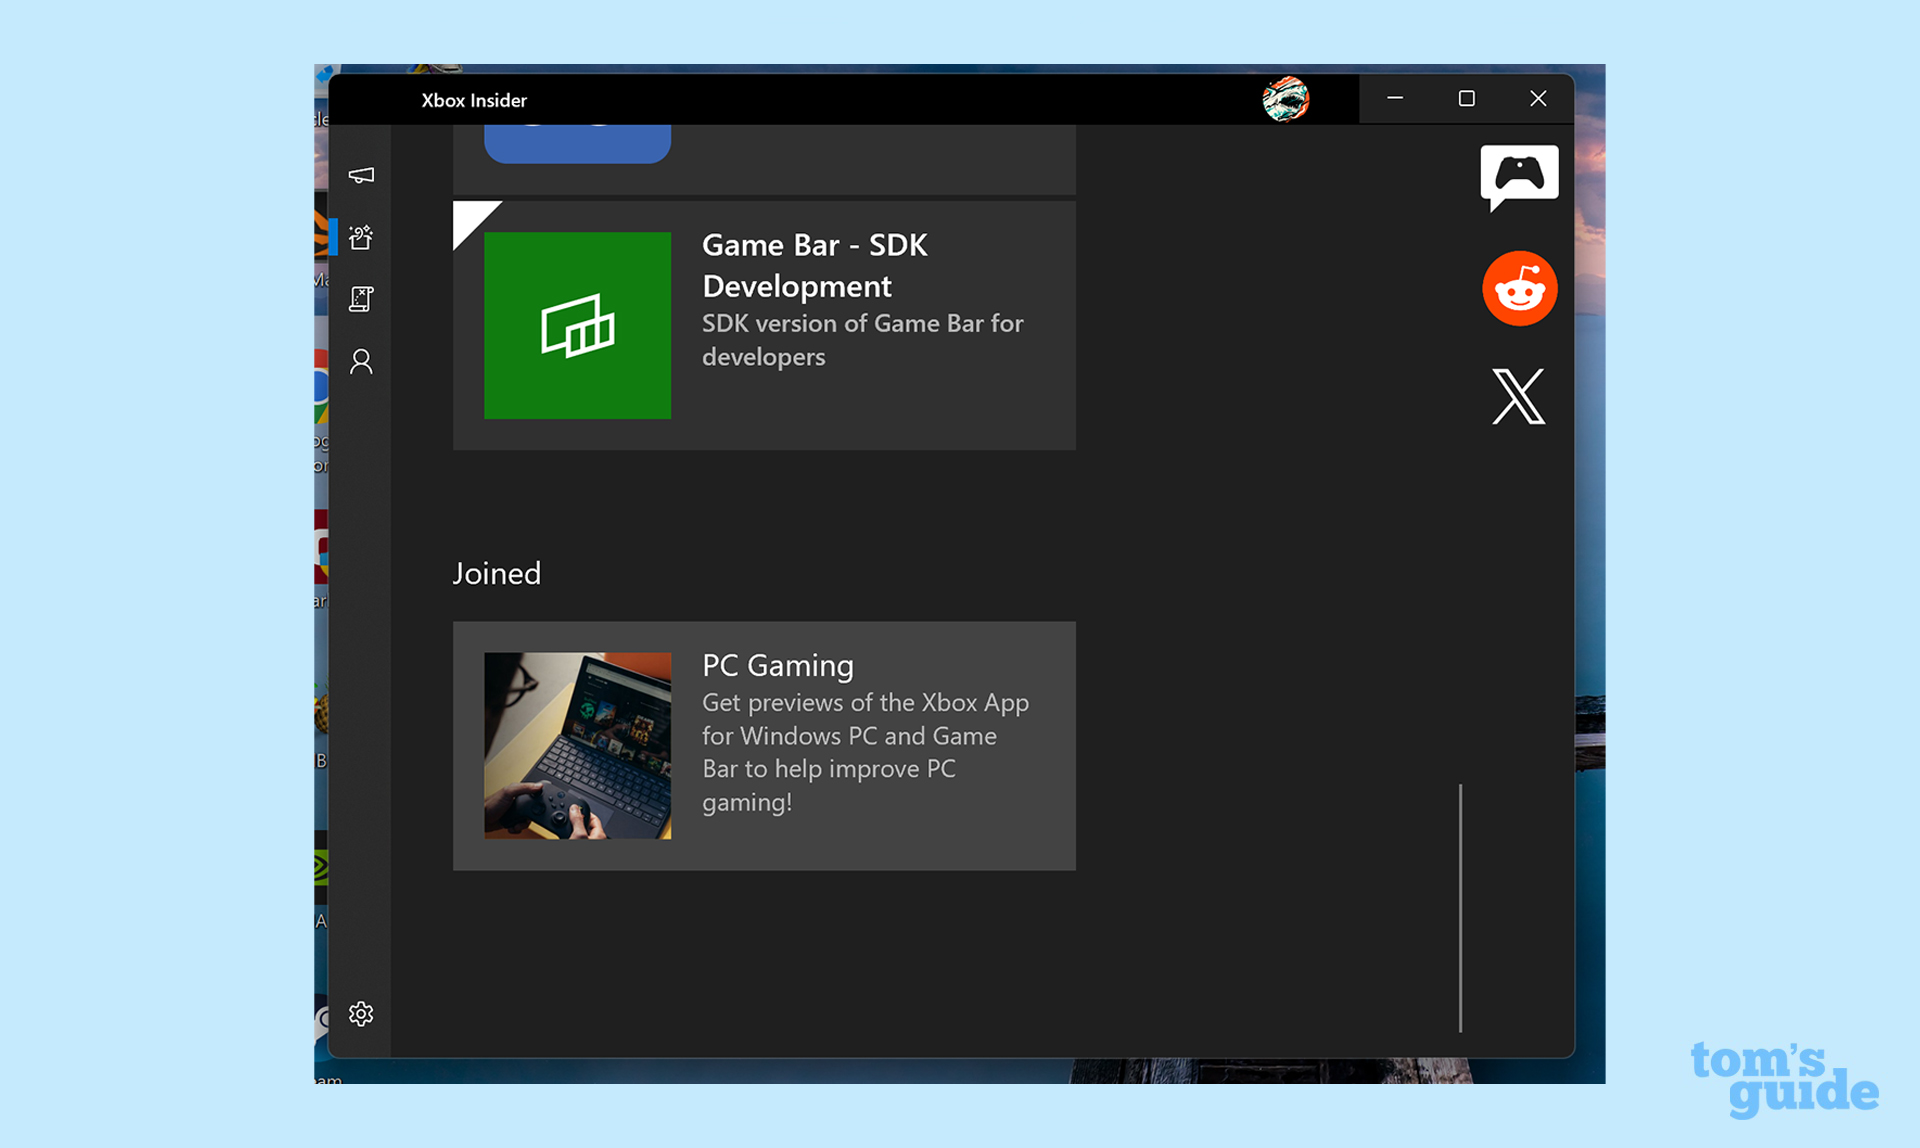Click the Xbox controller feedback icon
Image resolution: width=1920 pixels, height=1148 pixels.
coord(1518,176)
